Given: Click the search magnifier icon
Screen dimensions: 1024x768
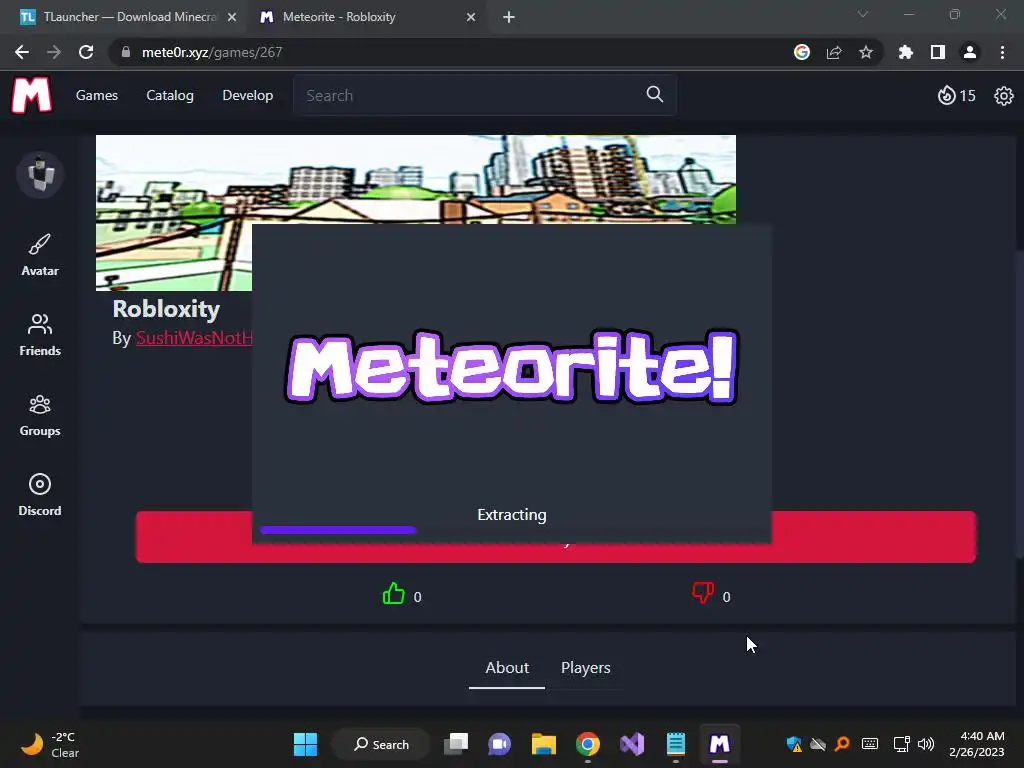Looking at the screenshot, I should (x=654, y=95).
